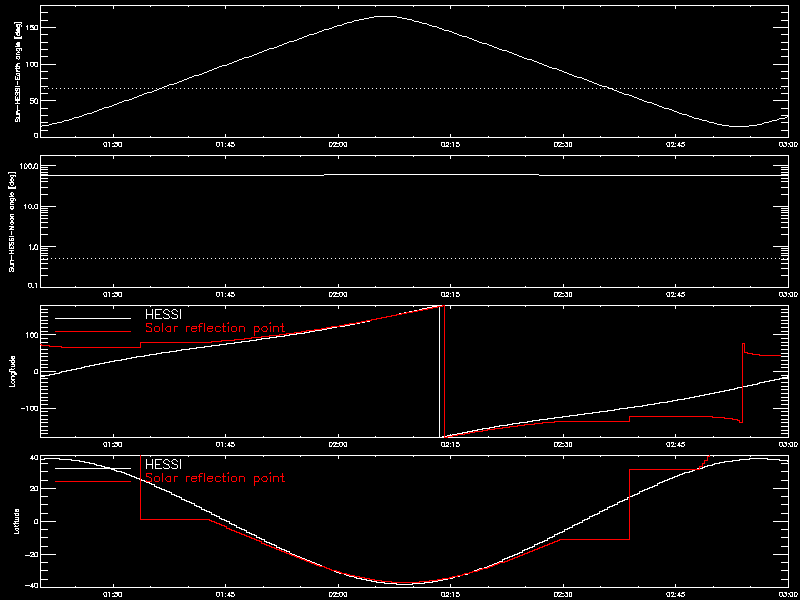This screenshot has height=600, width=800.
Task: Click the 40 tick on the Latitude plot
Action: coord(33,458)
